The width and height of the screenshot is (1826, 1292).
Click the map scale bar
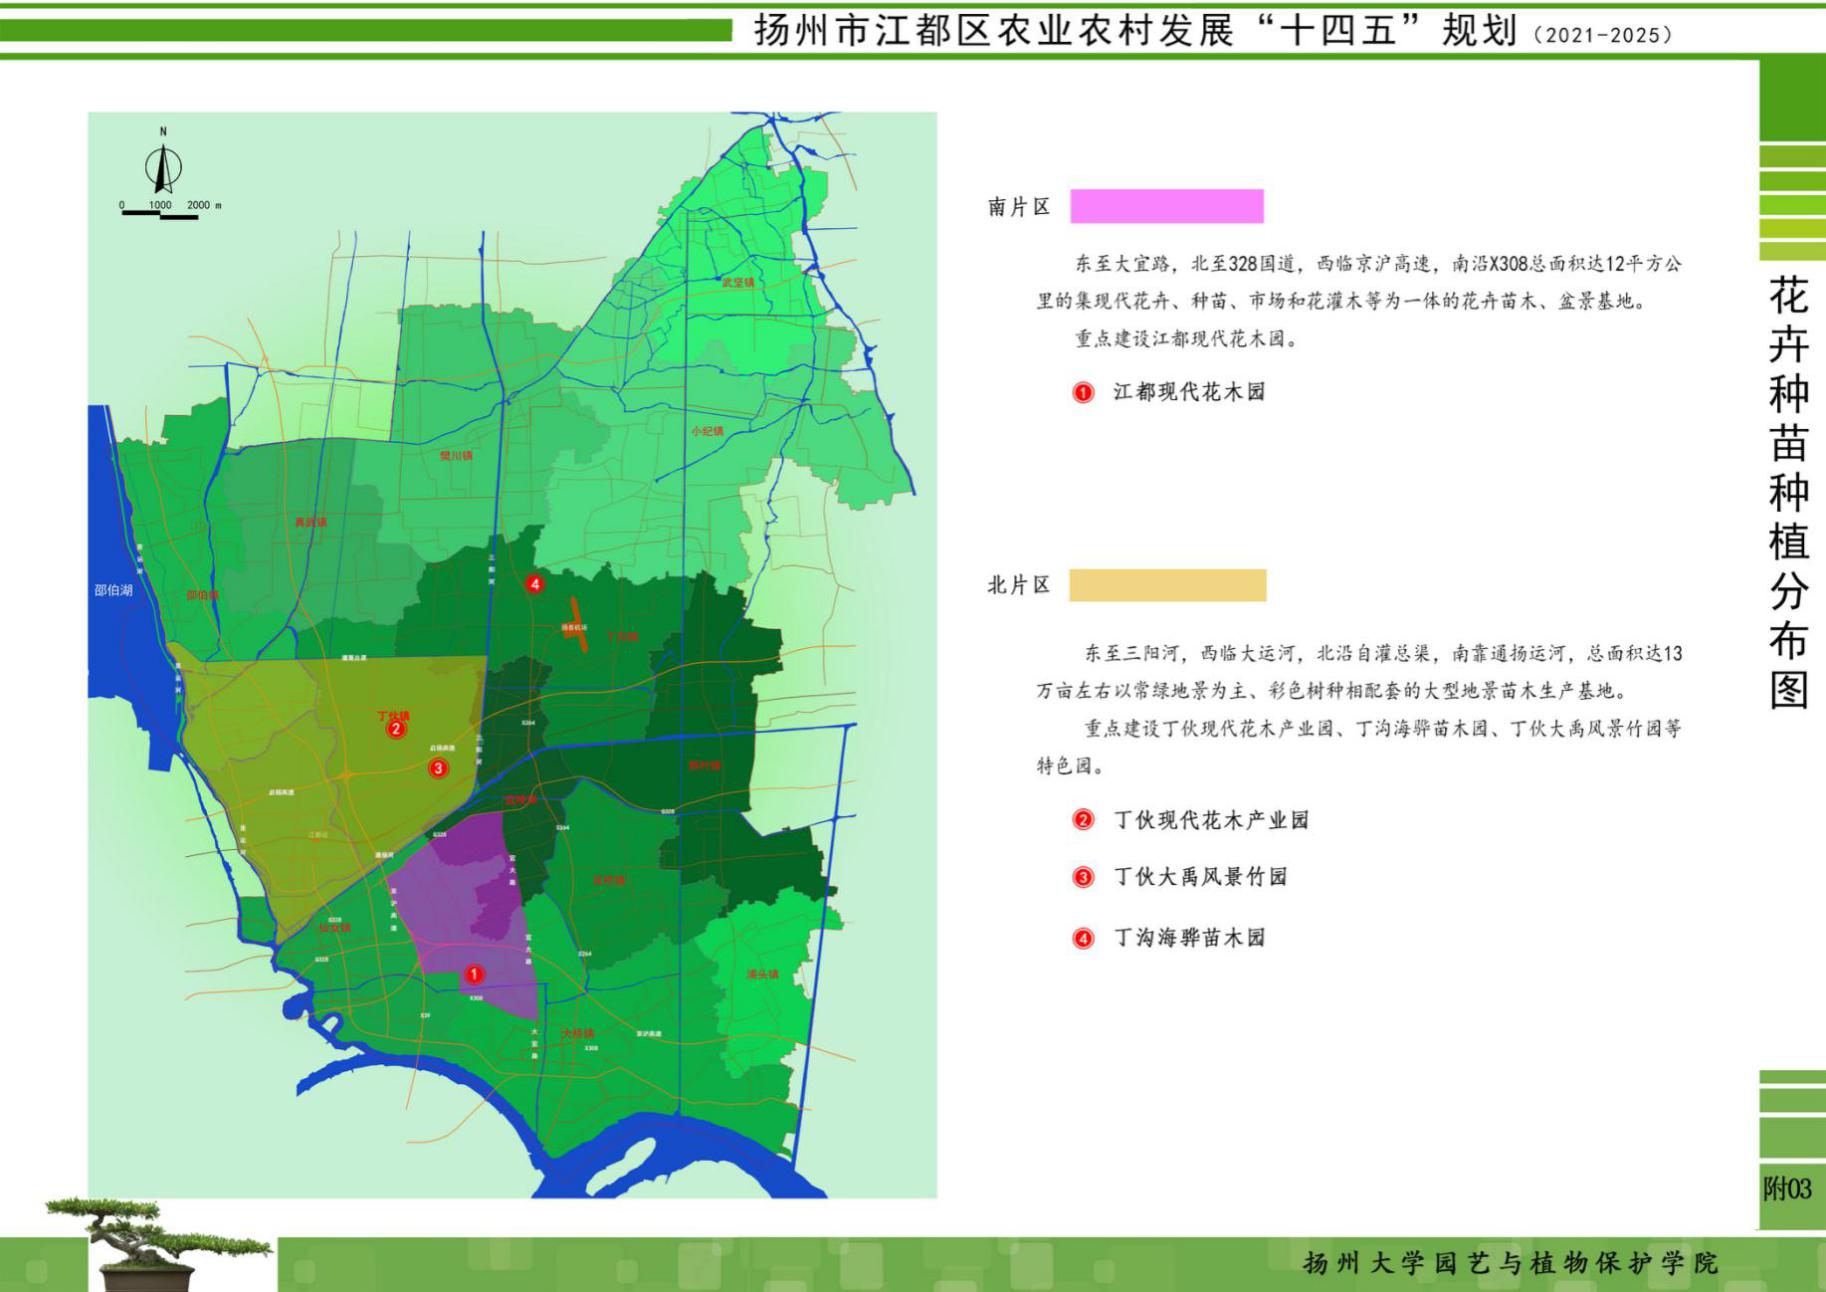(x=160, y=212)
